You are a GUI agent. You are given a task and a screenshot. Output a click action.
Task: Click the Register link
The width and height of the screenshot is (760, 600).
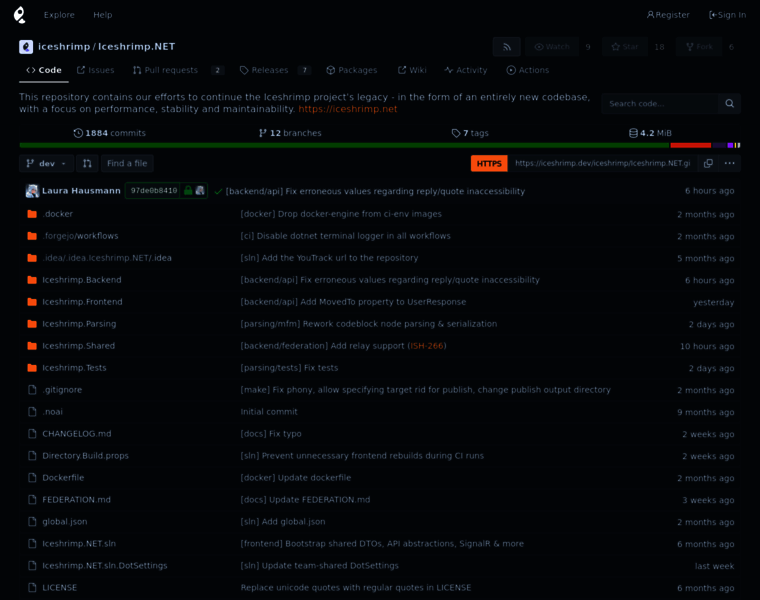[668, 15]
